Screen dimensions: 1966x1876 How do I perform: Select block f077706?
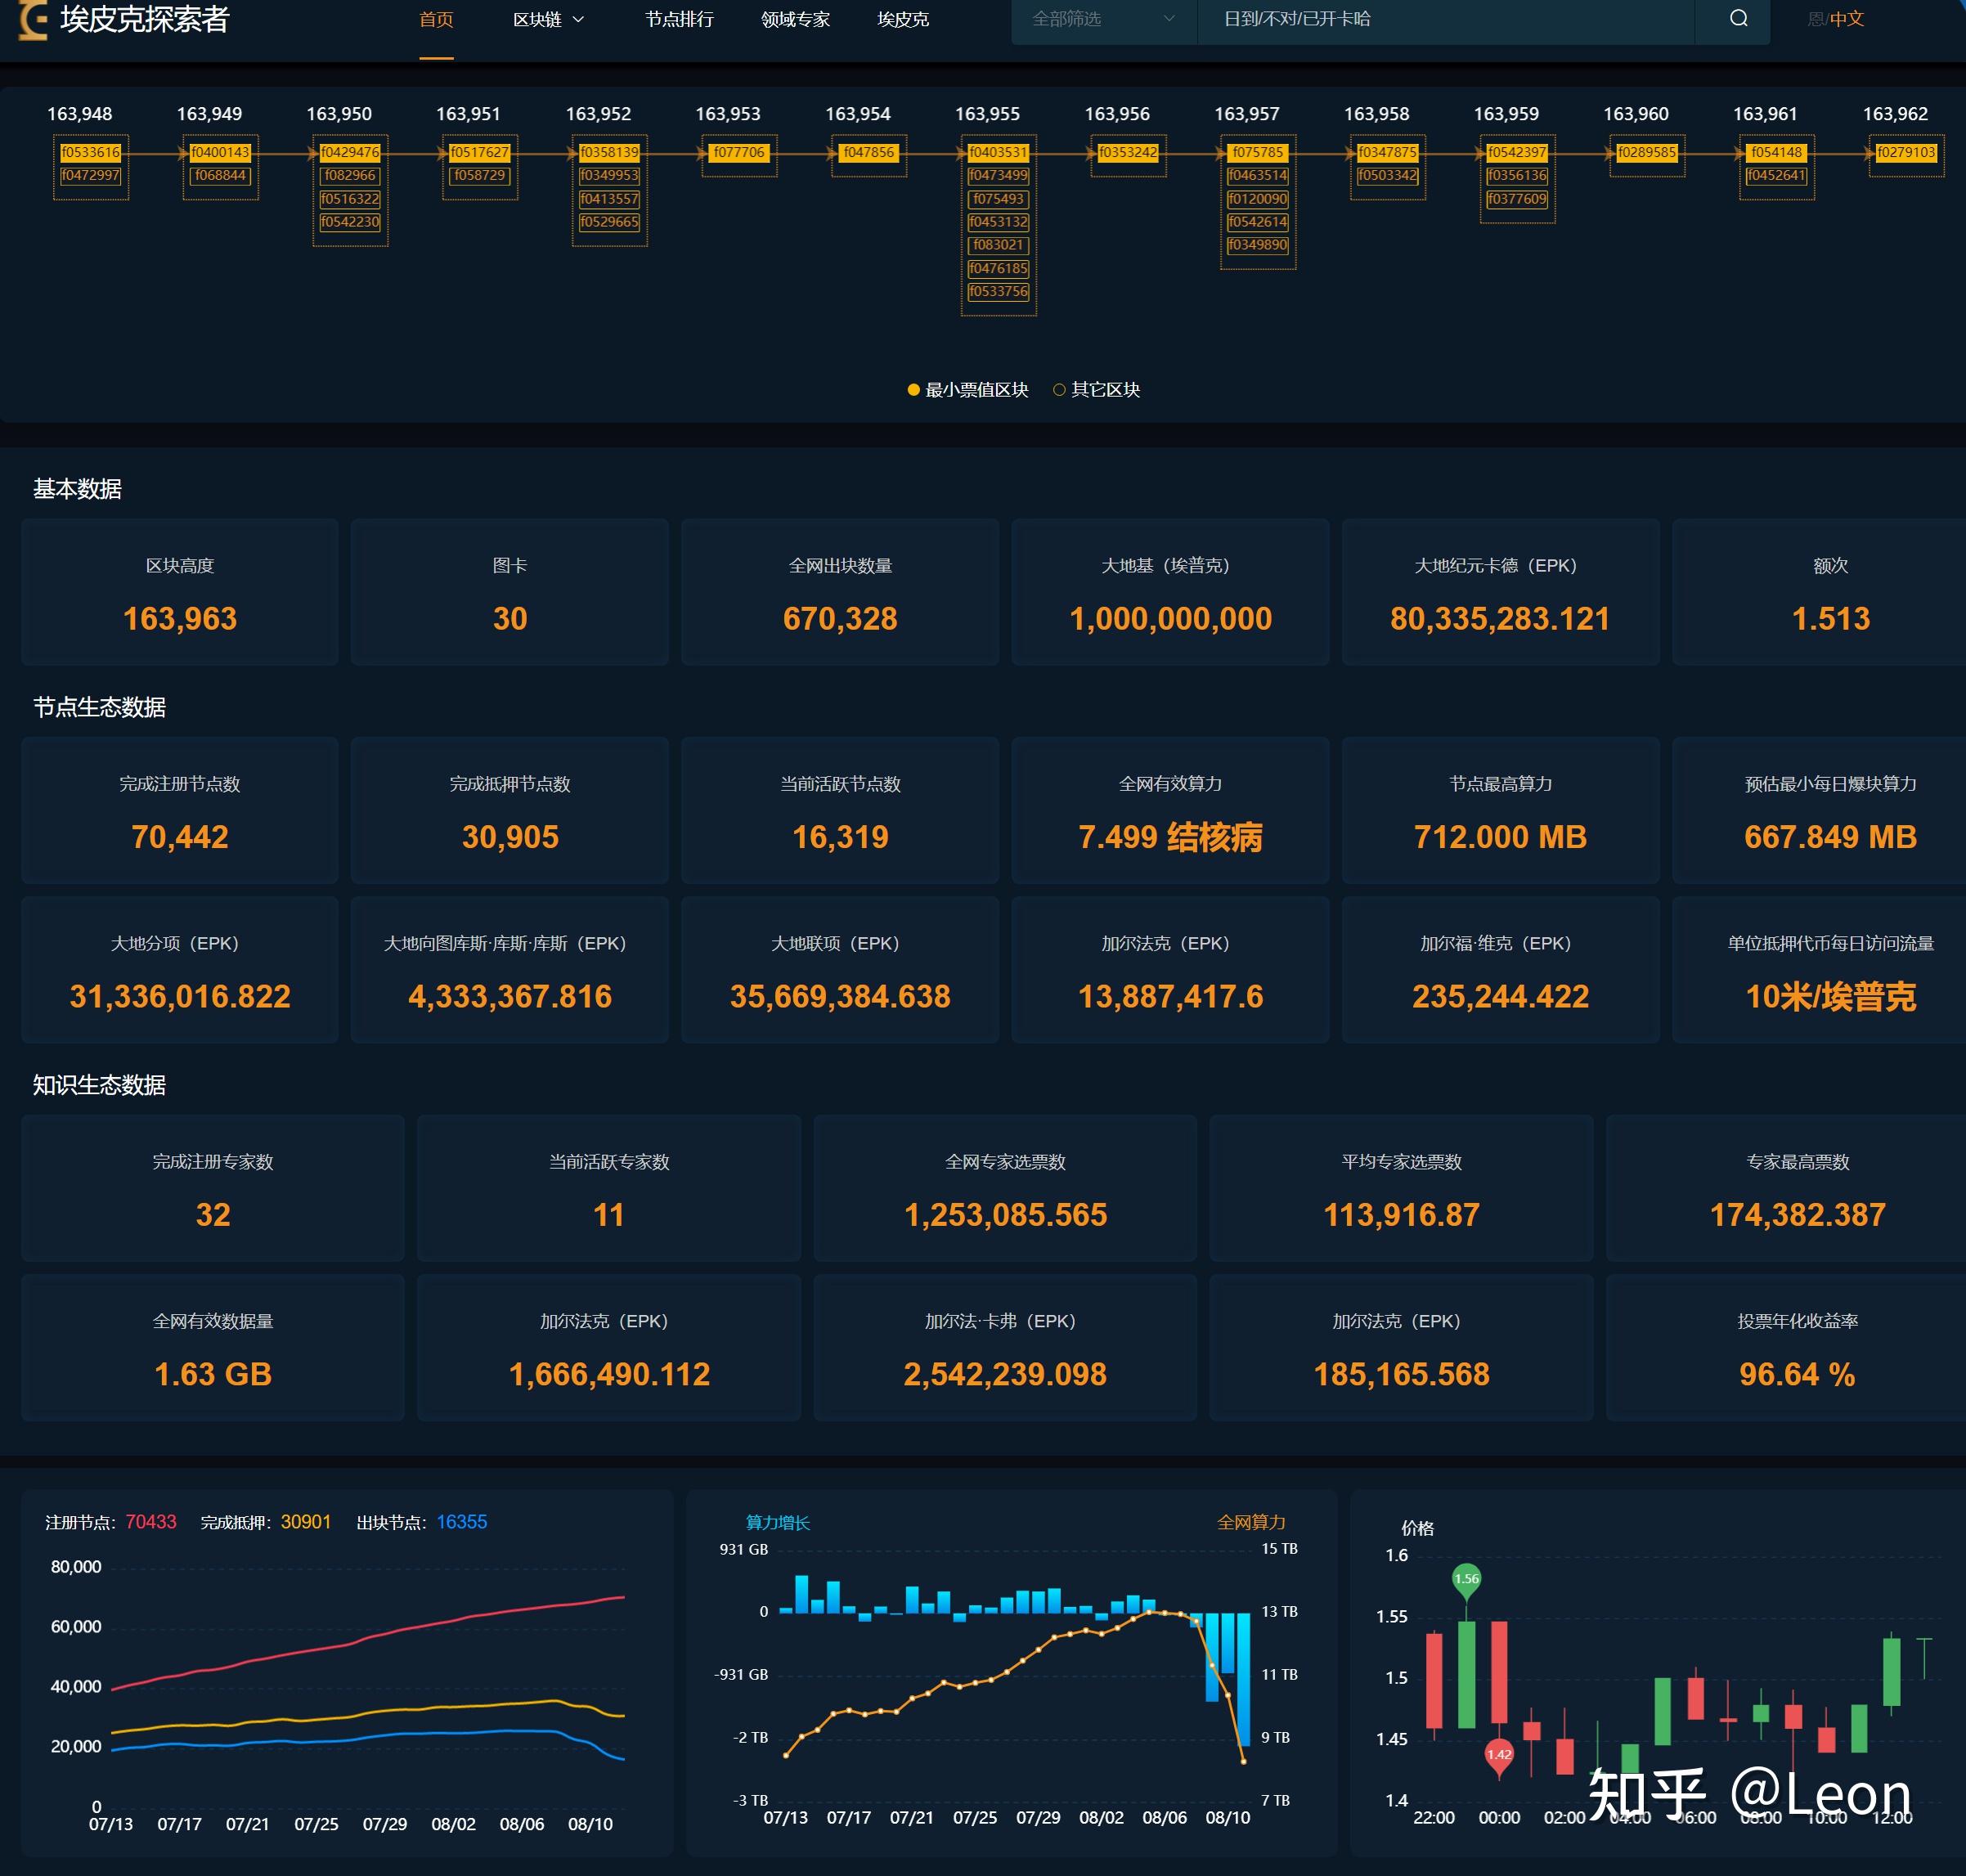[x=739, y=152]
